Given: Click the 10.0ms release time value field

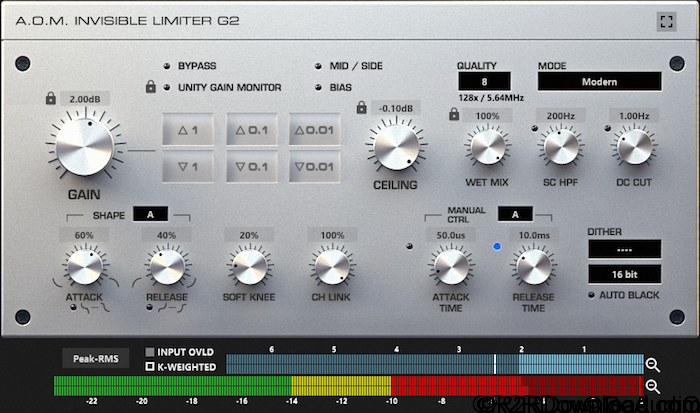Looking at the screenshot, I should tap(534, 235).
